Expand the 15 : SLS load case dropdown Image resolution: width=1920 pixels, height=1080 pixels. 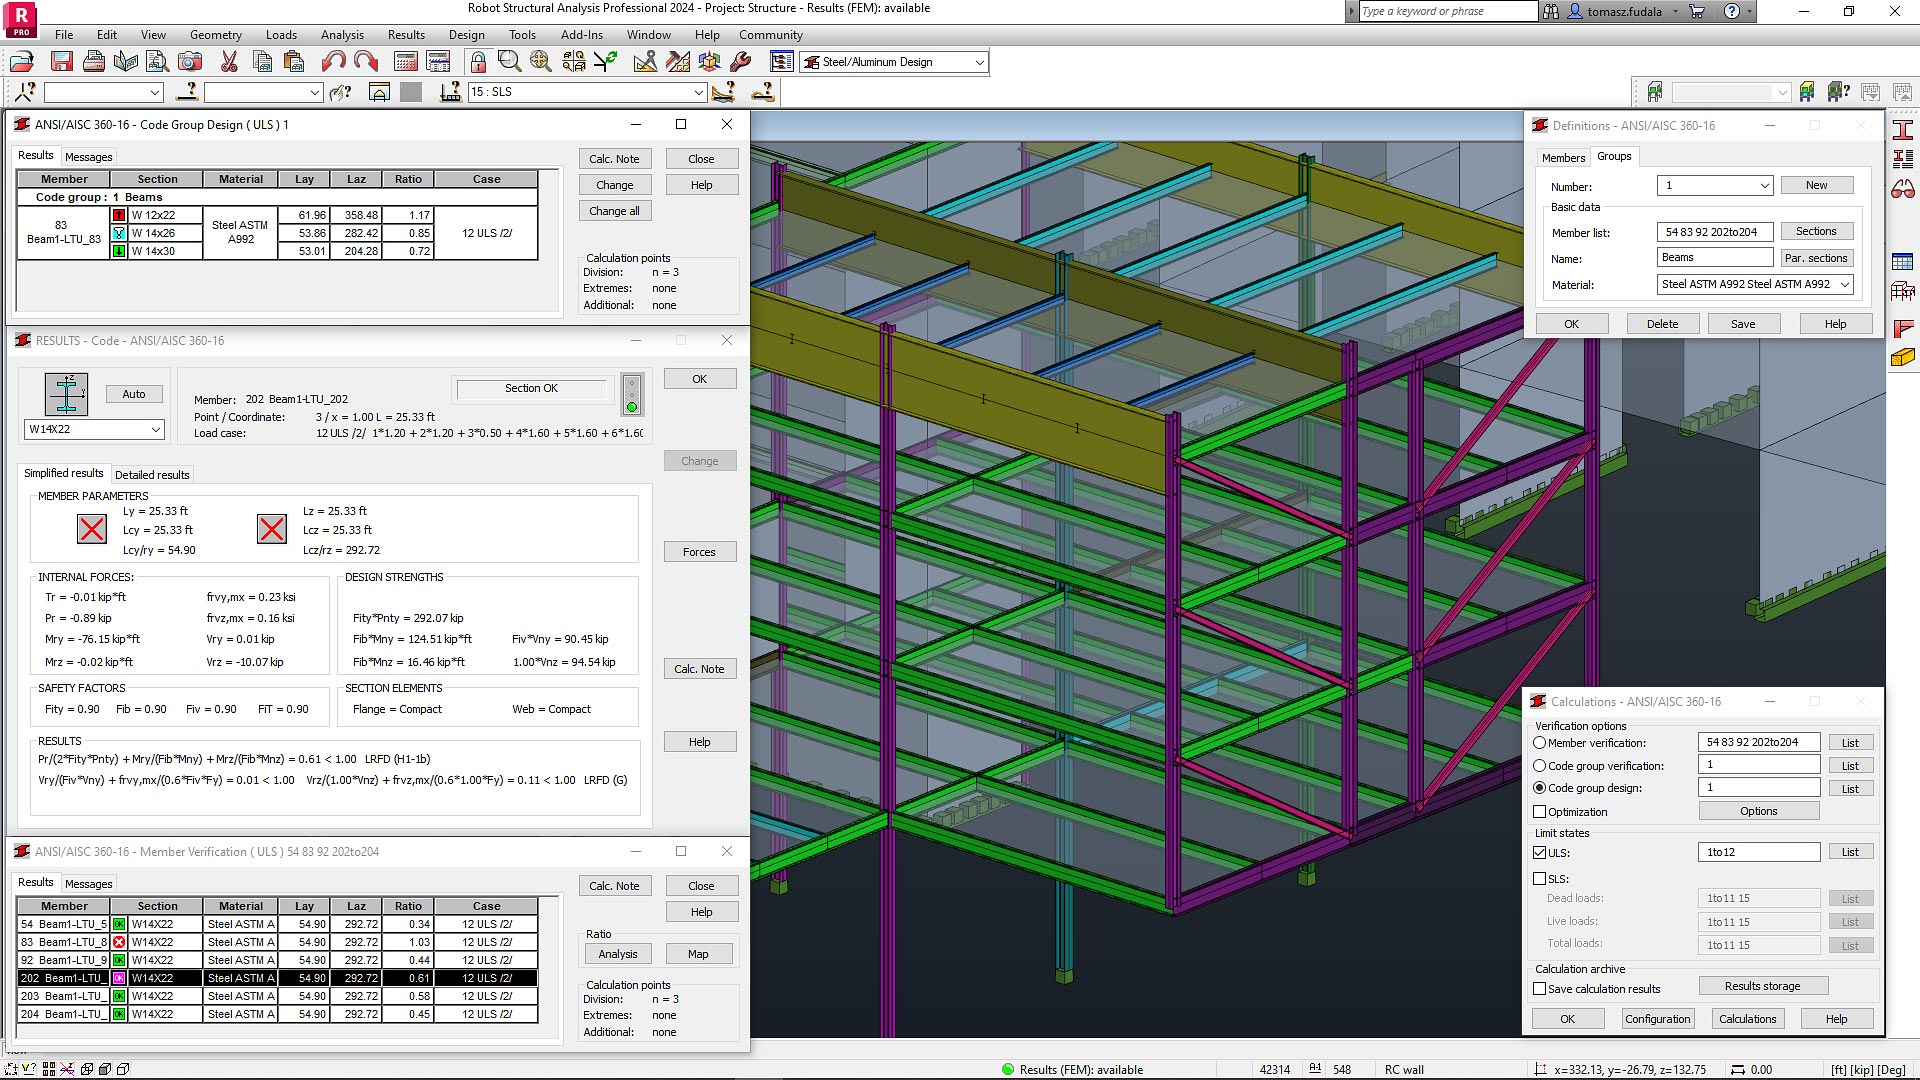699,92
